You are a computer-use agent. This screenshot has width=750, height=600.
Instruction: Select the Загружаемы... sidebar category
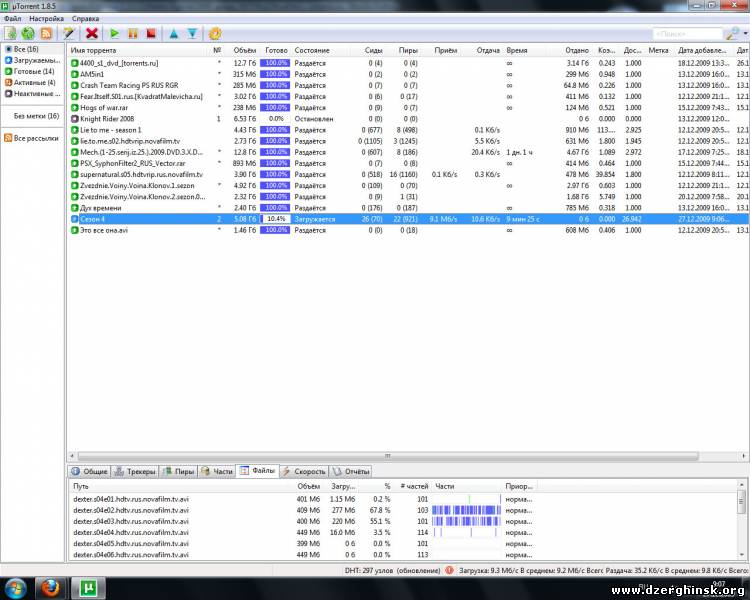(x=33, y=60)
